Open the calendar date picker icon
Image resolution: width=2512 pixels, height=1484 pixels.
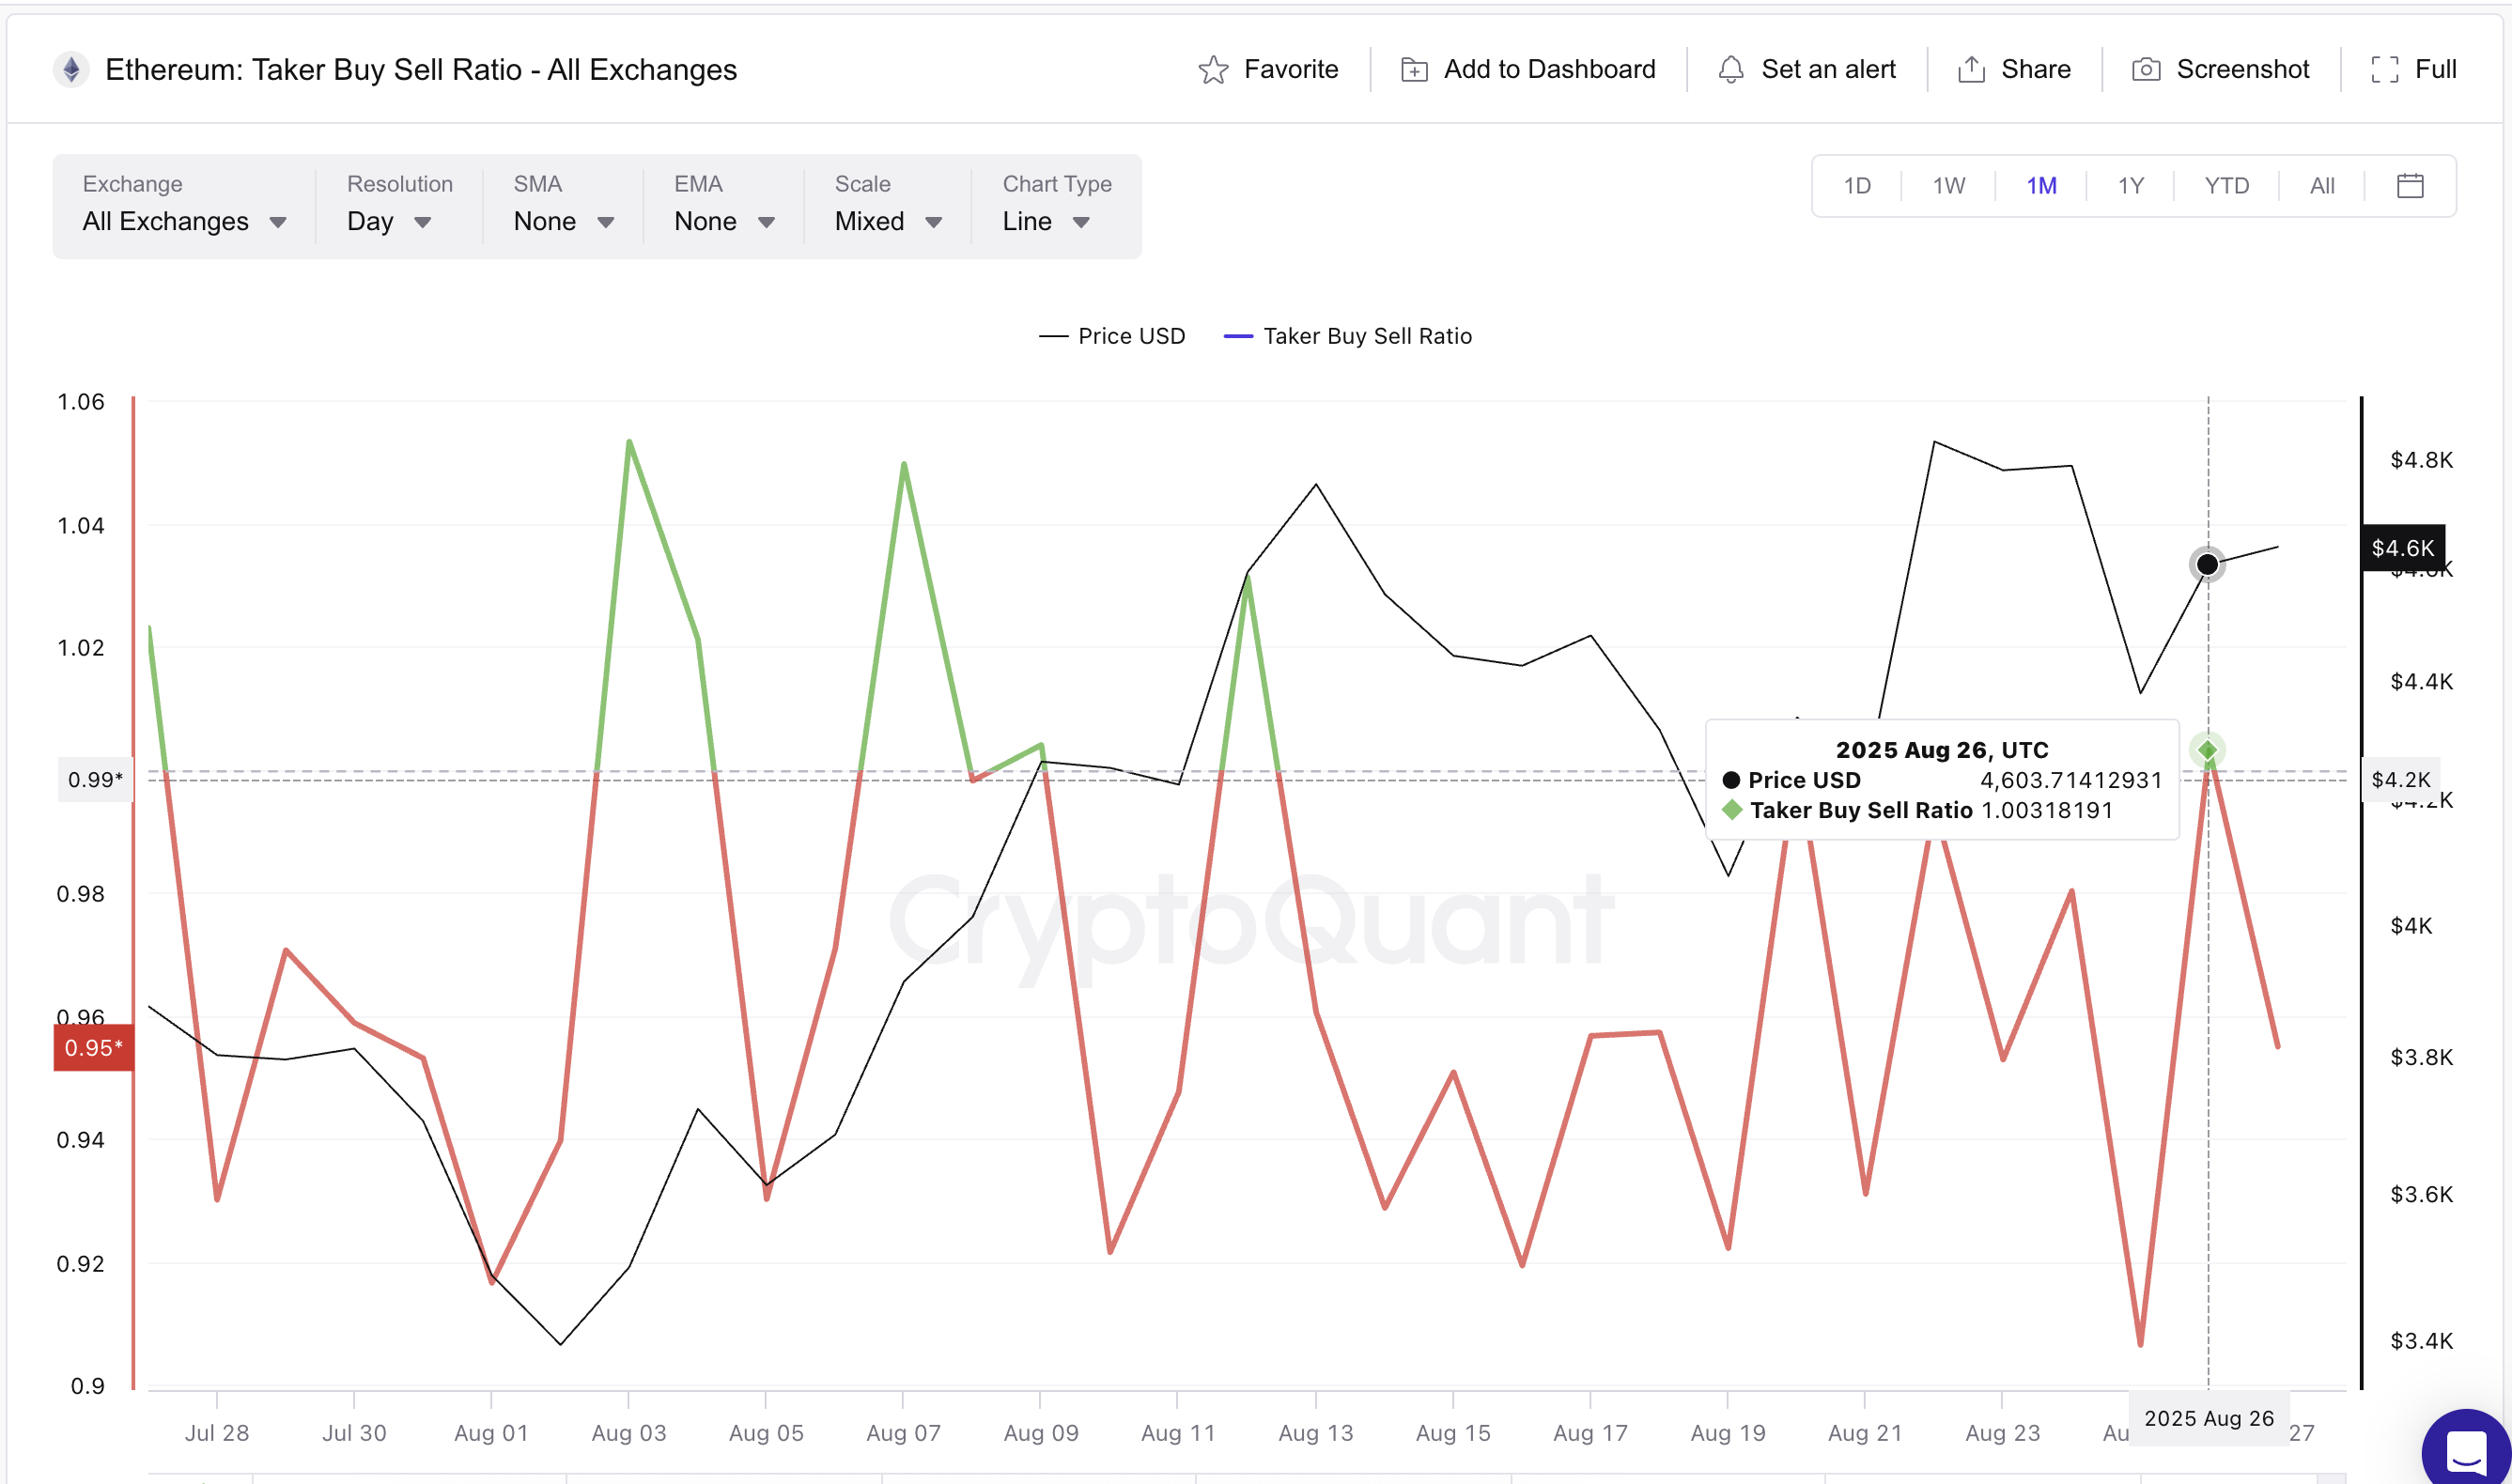[2410, 186]
